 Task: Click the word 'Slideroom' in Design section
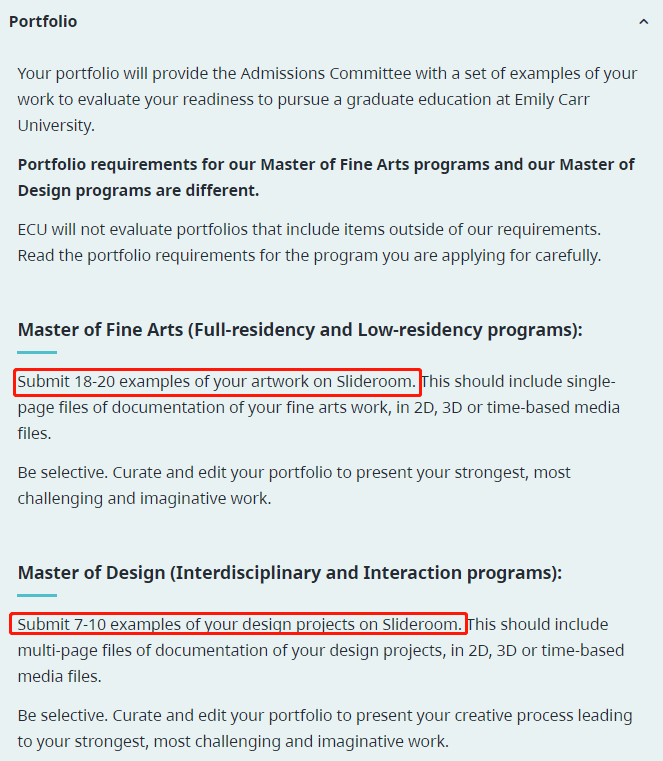coord(420,625)
